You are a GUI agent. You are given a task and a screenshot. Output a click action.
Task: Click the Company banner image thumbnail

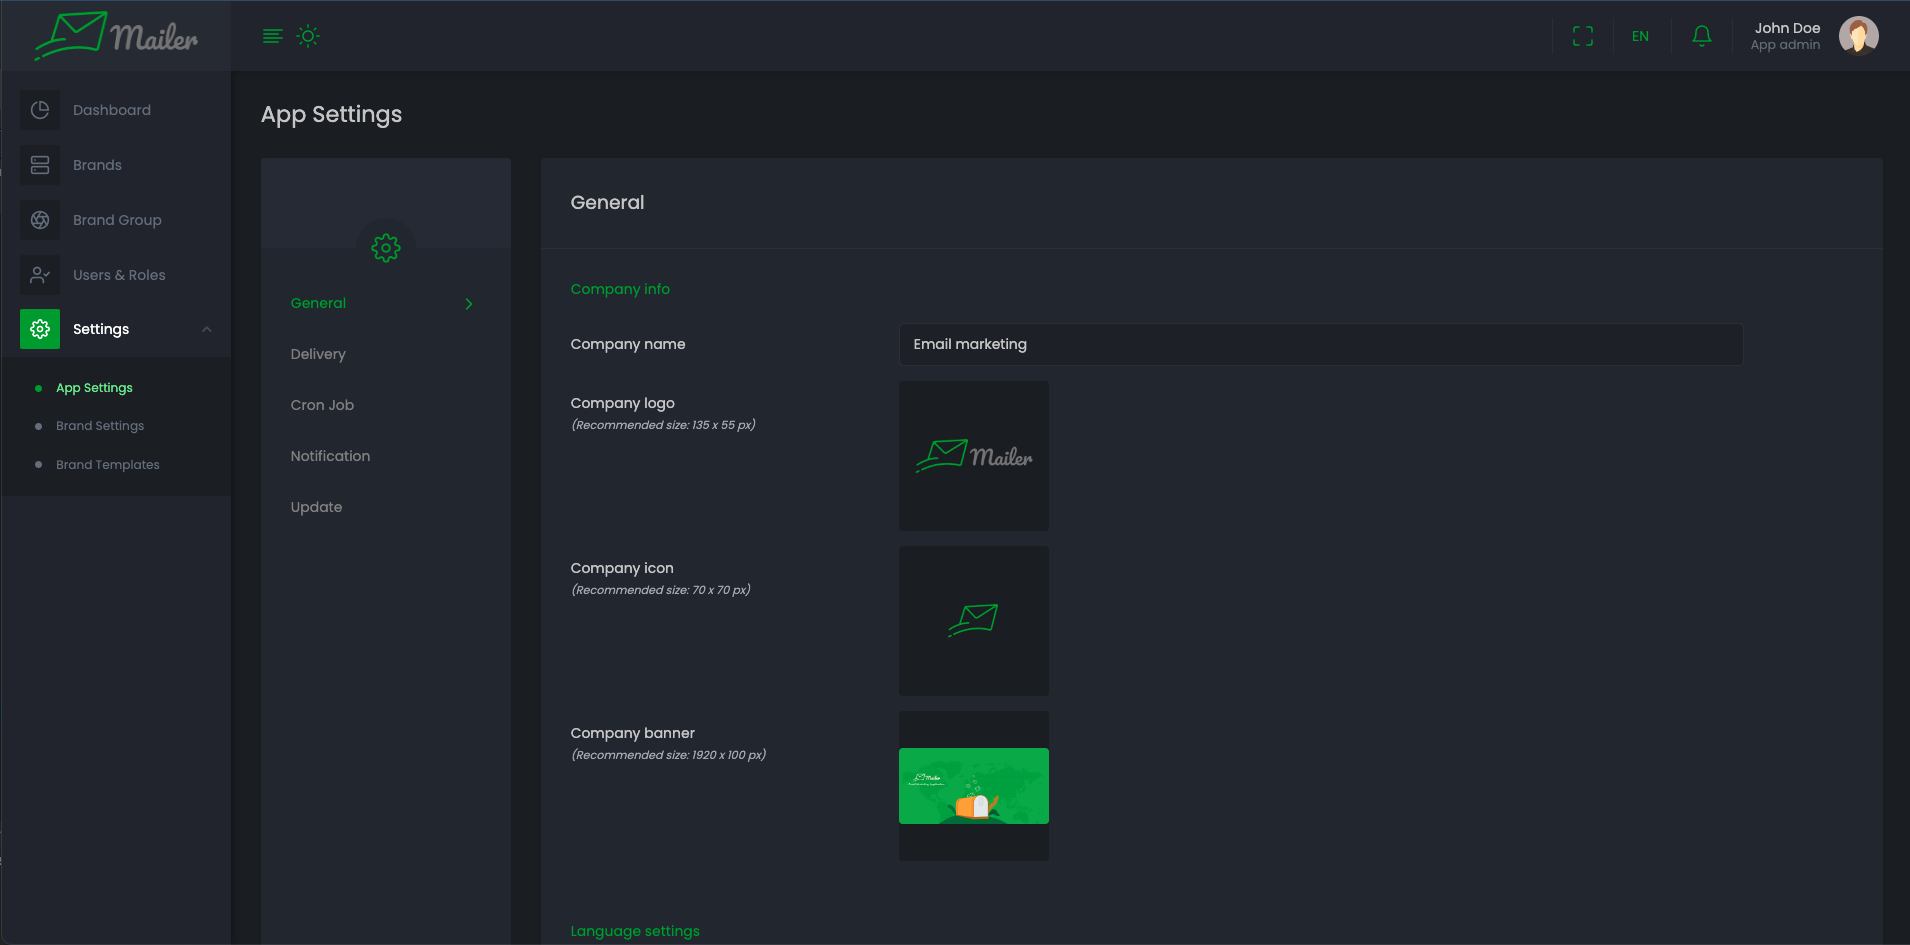(x=973, y=786)
